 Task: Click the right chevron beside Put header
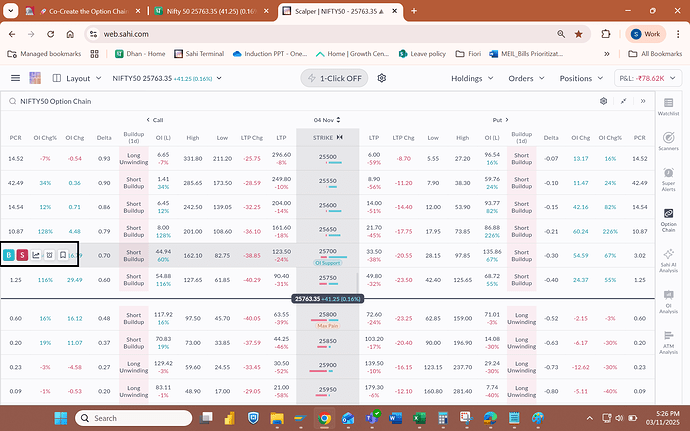[x=507, y=120]
